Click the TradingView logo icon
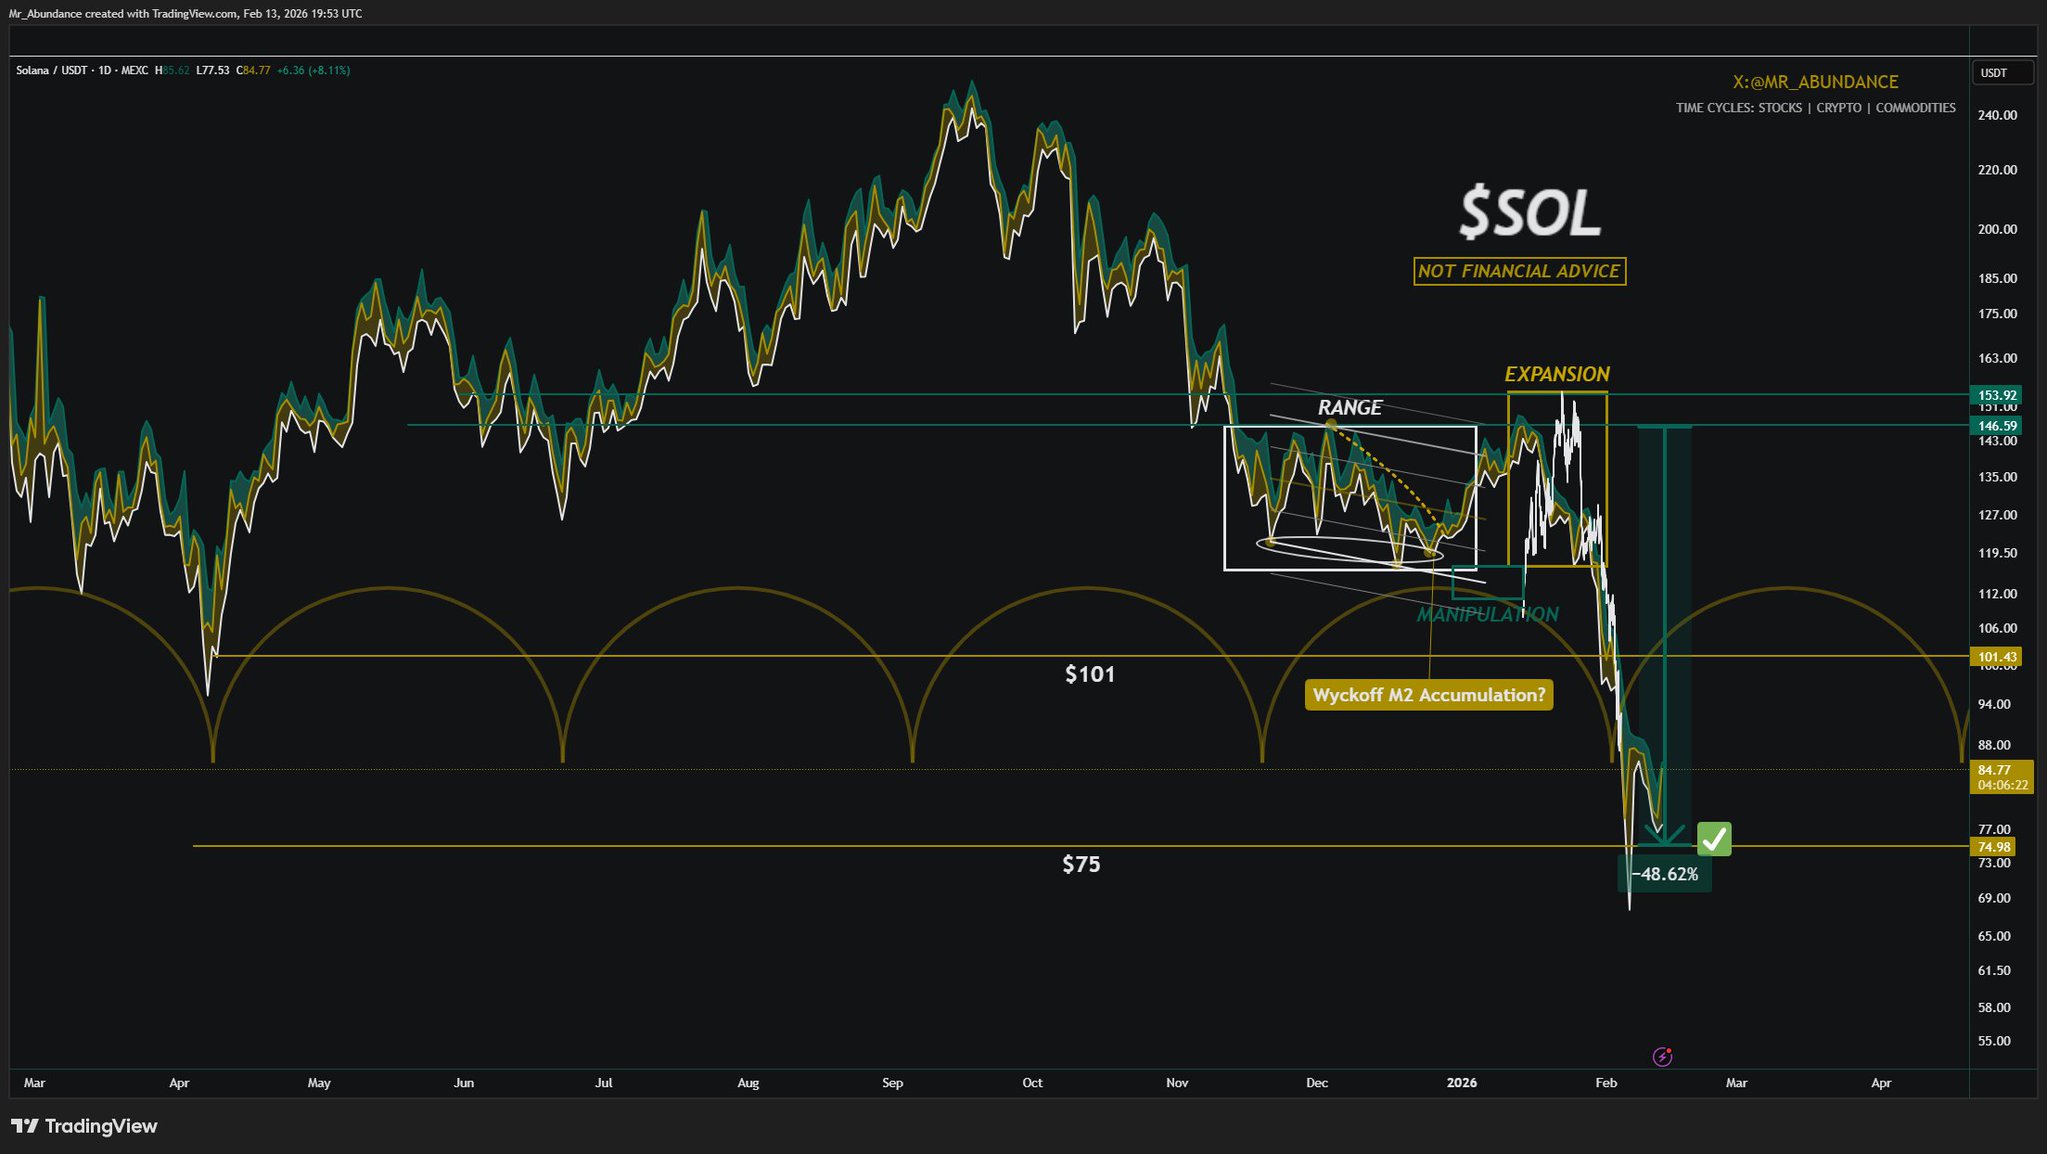This screenshot has width=2047, height=1154. point(25,1126)
